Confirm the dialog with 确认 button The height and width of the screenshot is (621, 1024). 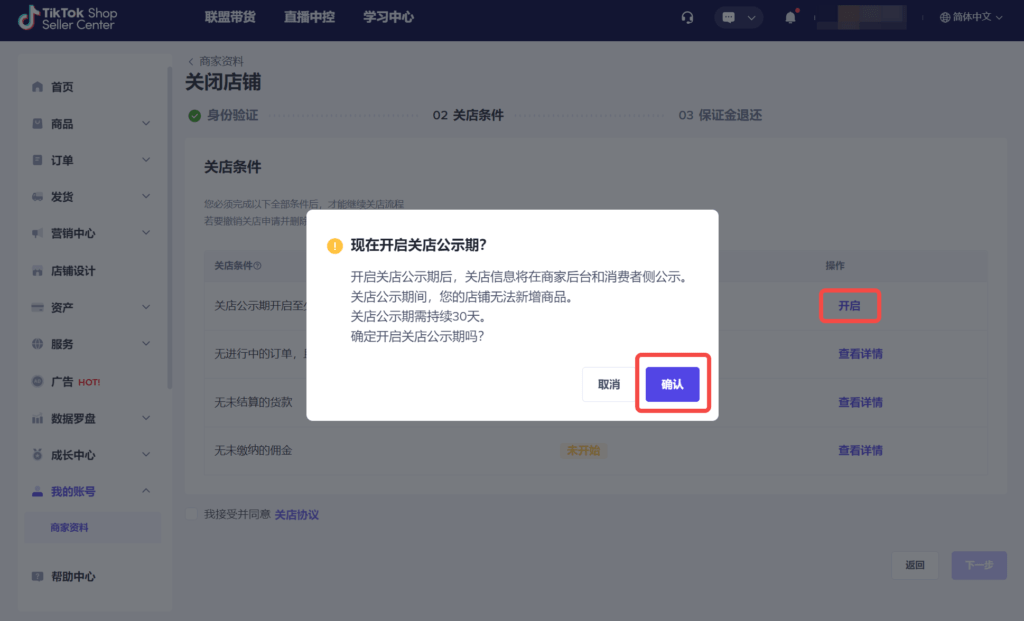tap(672, 383)
